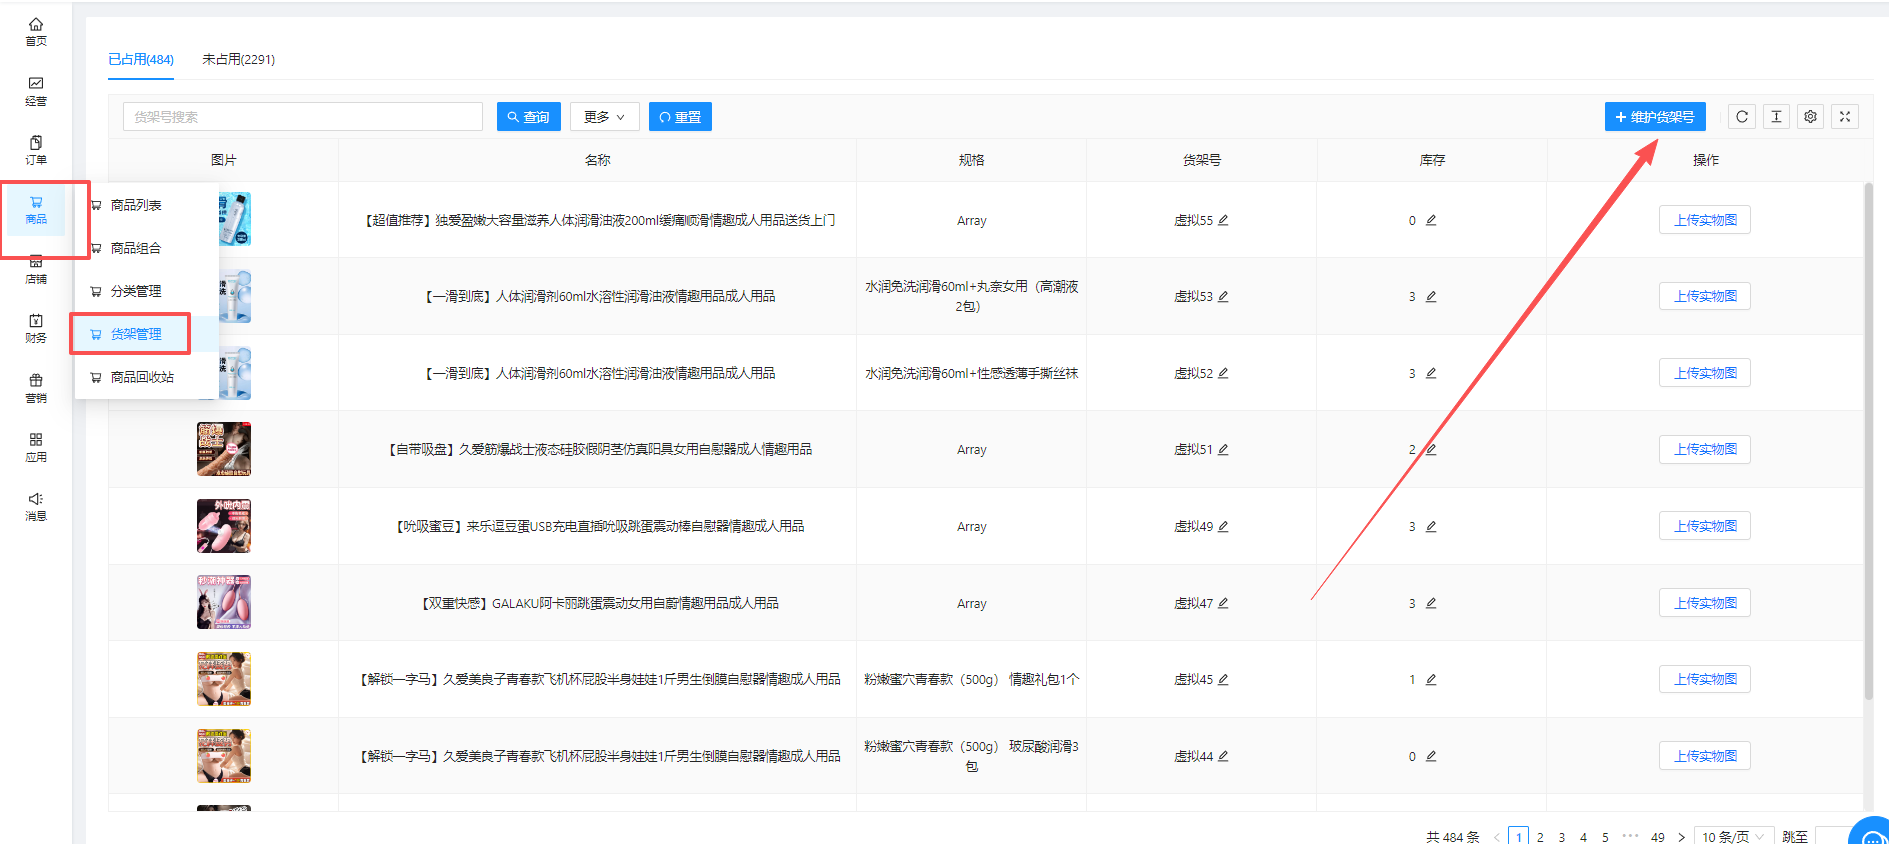Click the 维护货架号 button
The image size is (1889, 844).
point(1654,117)
